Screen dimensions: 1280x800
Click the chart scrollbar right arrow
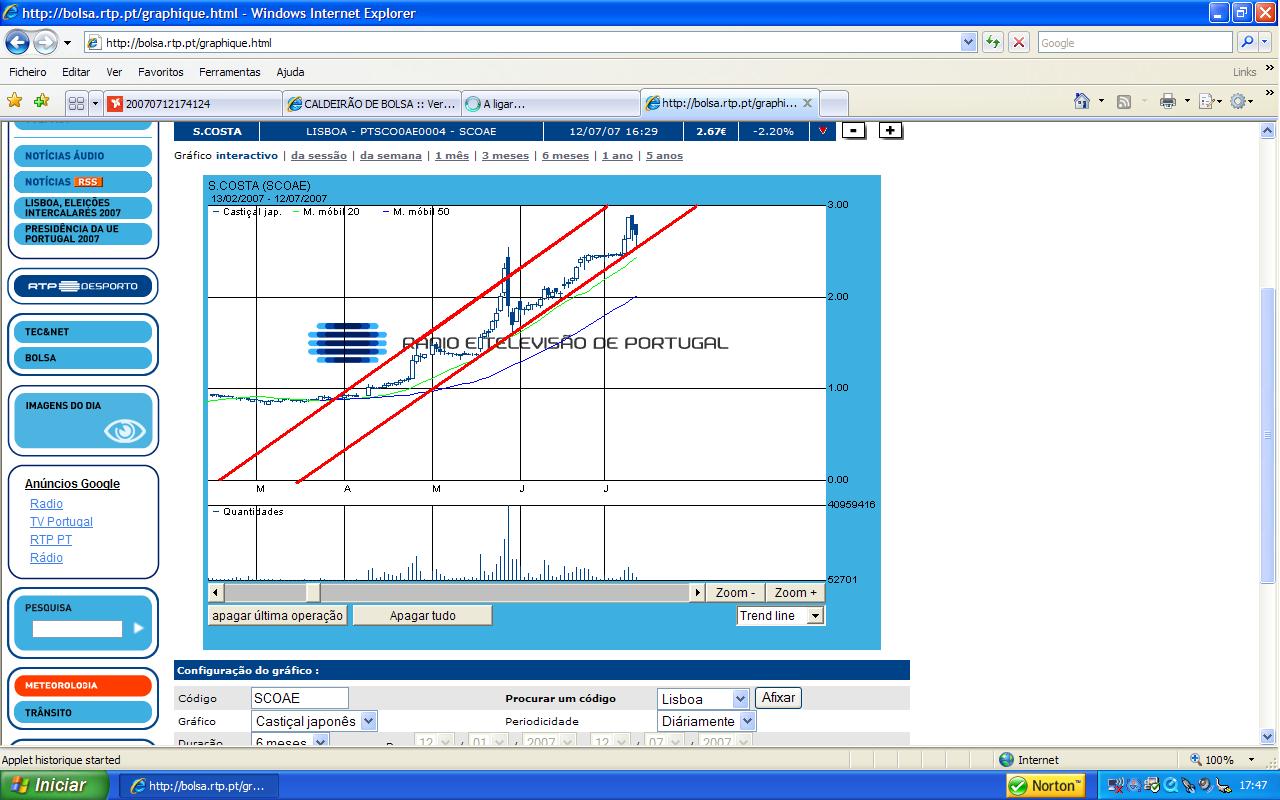point(697,593)
